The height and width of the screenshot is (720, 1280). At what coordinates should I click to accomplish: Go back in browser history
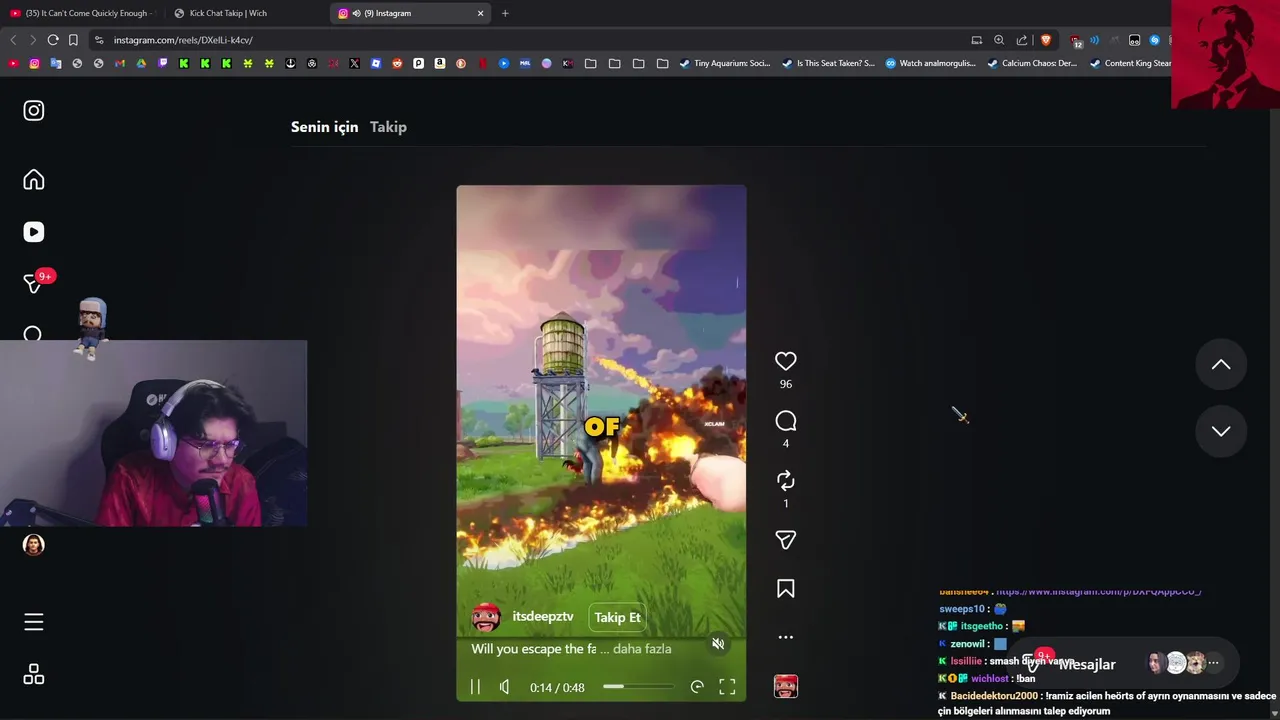[x=13, y=40]
